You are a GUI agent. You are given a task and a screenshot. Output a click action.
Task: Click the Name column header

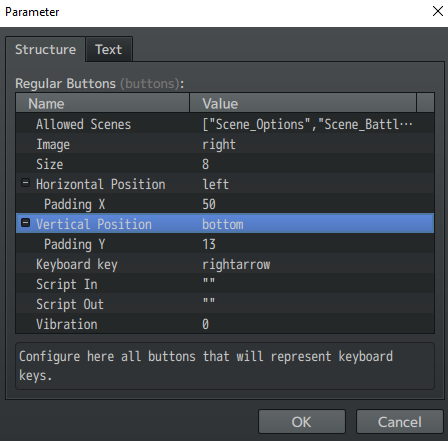(x=103, y=103)
